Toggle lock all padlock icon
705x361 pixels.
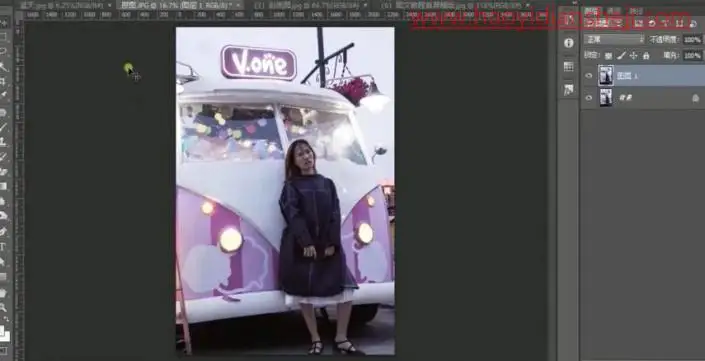point(646,56)
